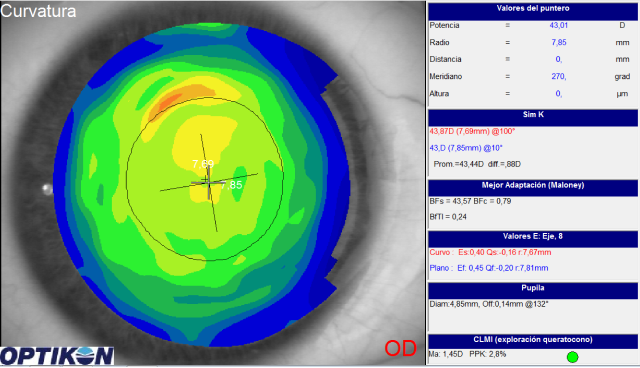Click the Optikon logo
Image resolution: width=640 pixels, height=368 pixels.
click(57, 356)
